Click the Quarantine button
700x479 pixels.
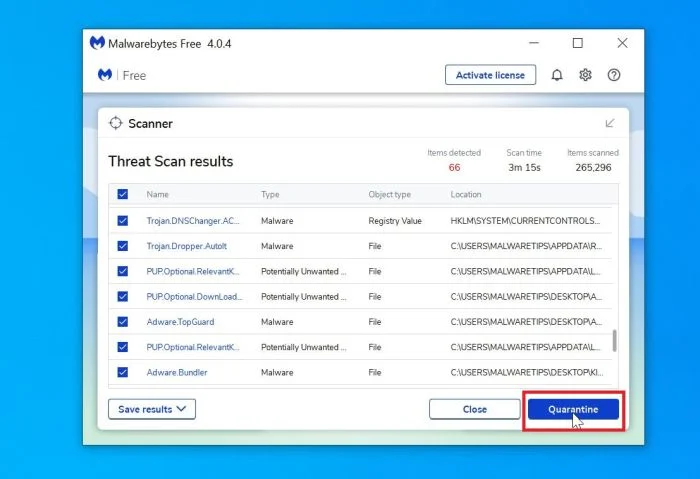[573, 409]
